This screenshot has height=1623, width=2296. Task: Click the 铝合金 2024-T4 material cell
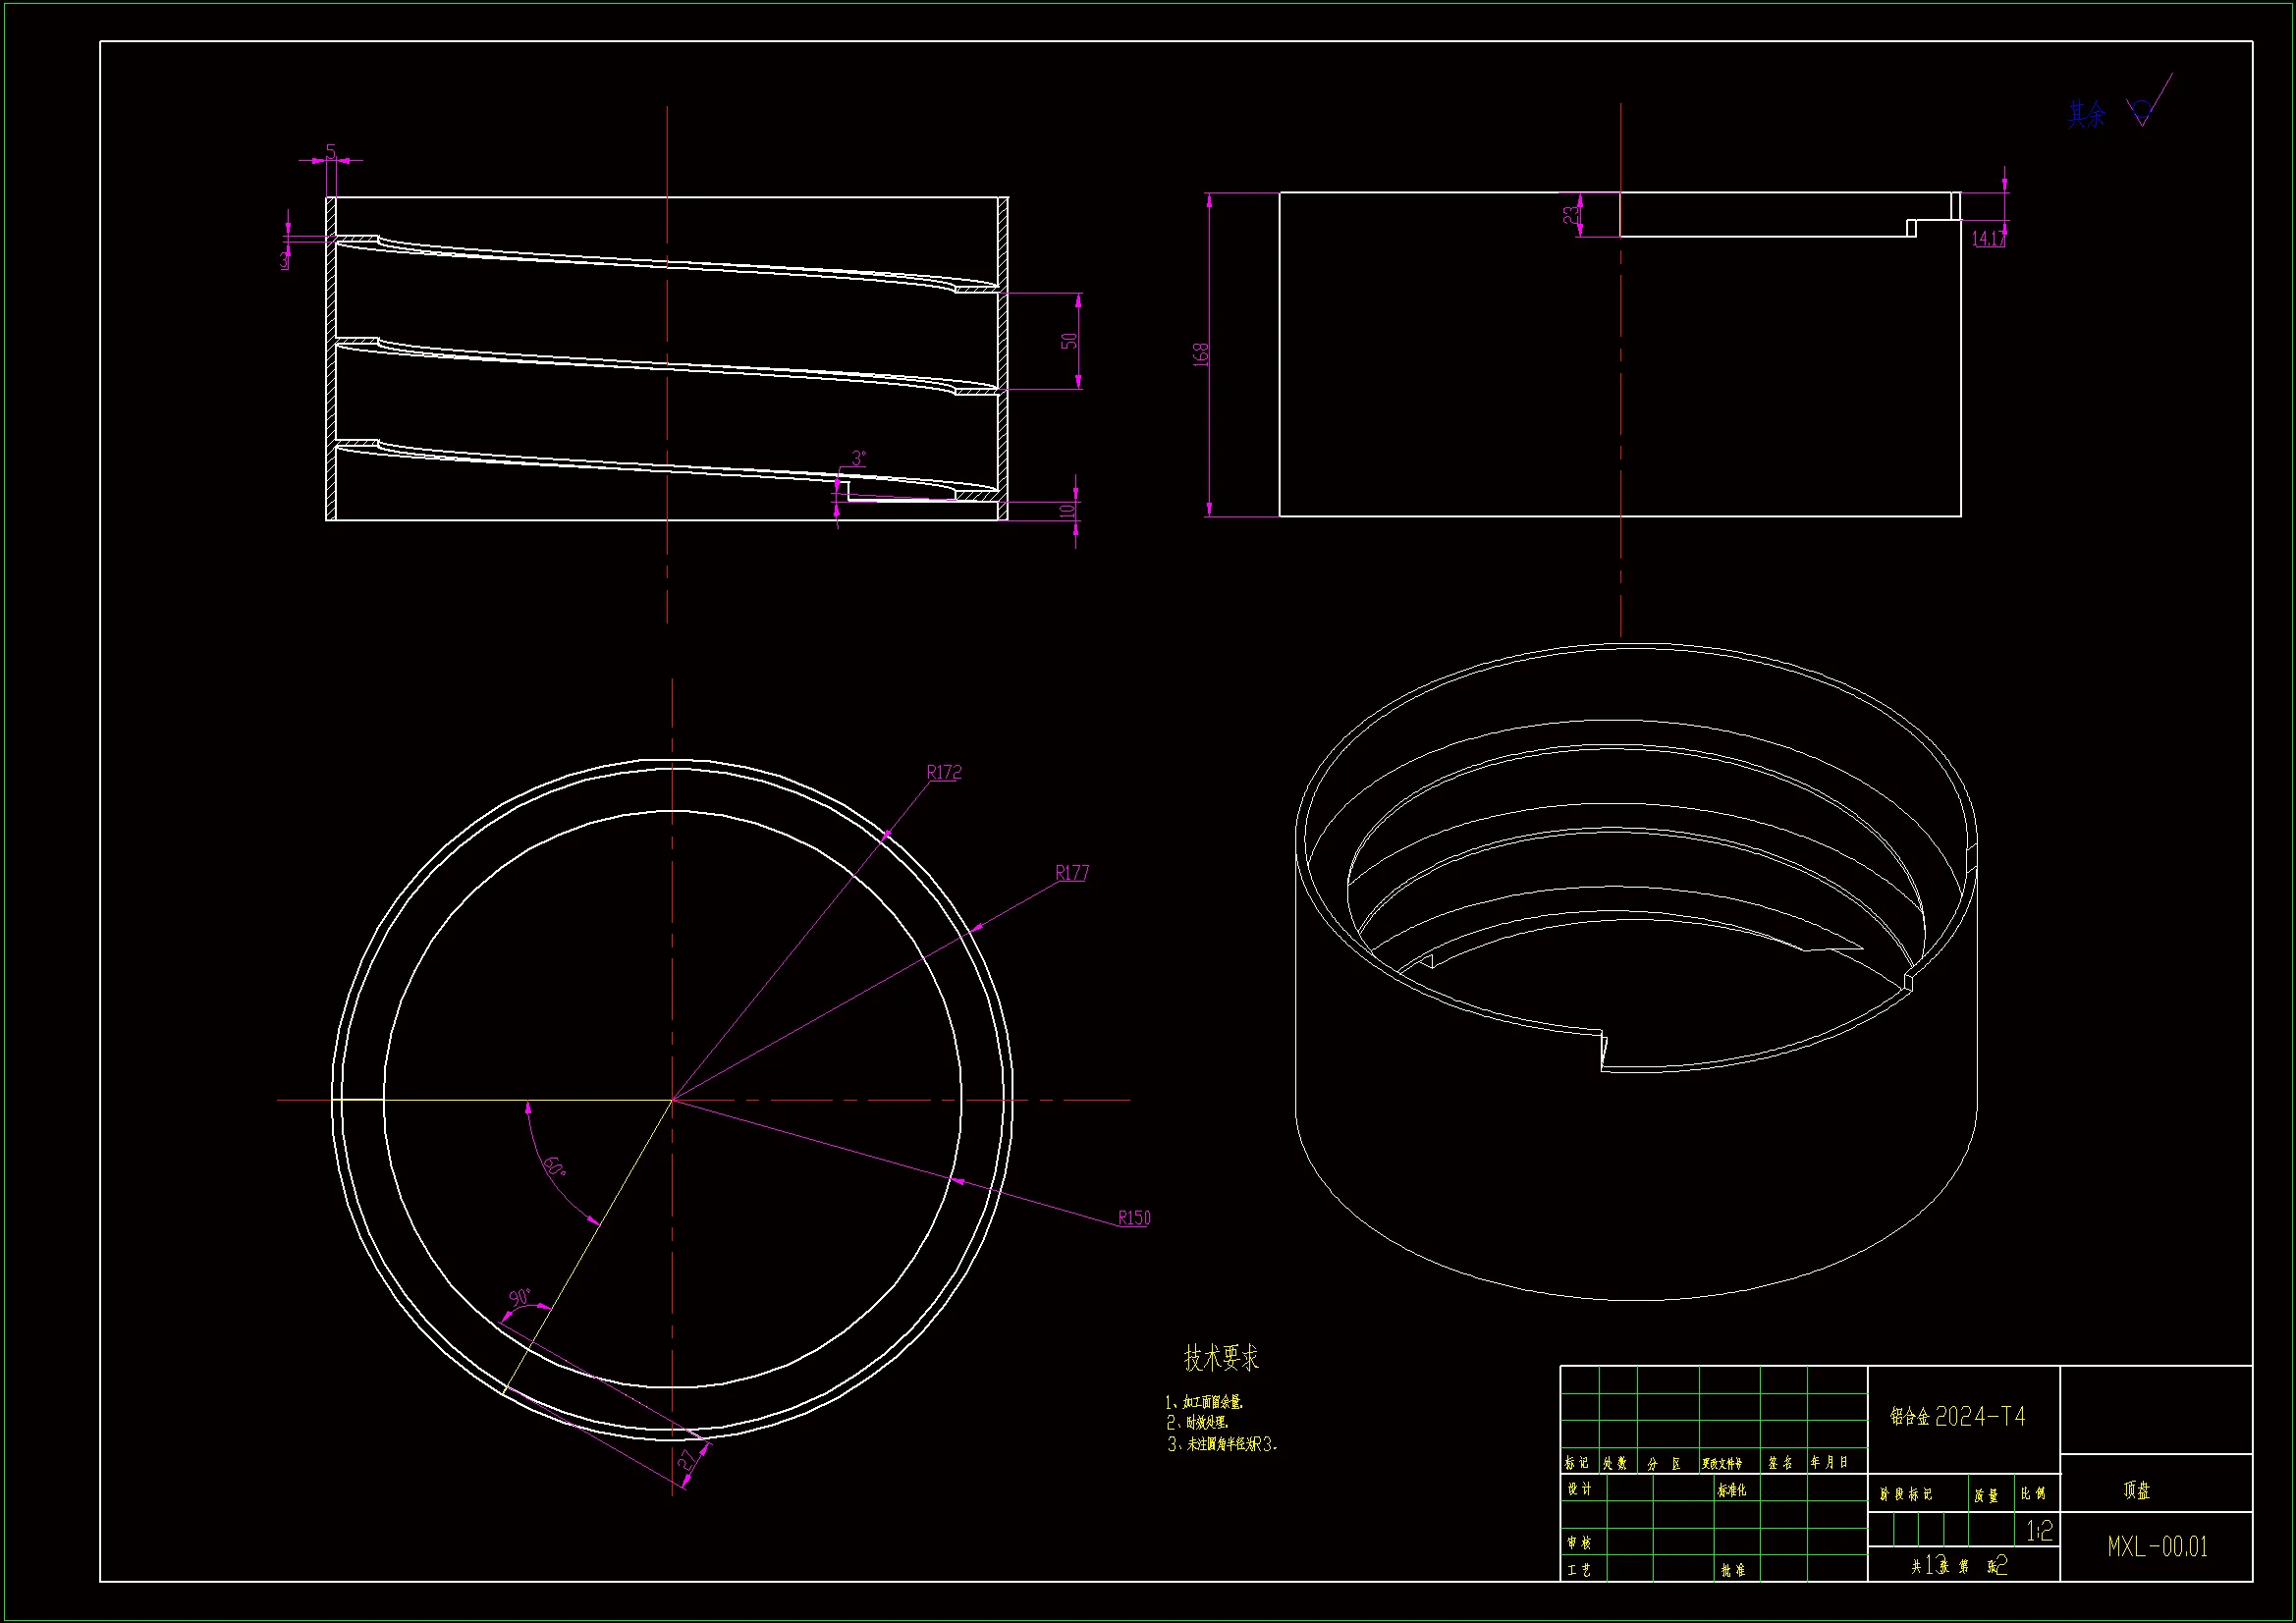[x=1957, y=1416]
